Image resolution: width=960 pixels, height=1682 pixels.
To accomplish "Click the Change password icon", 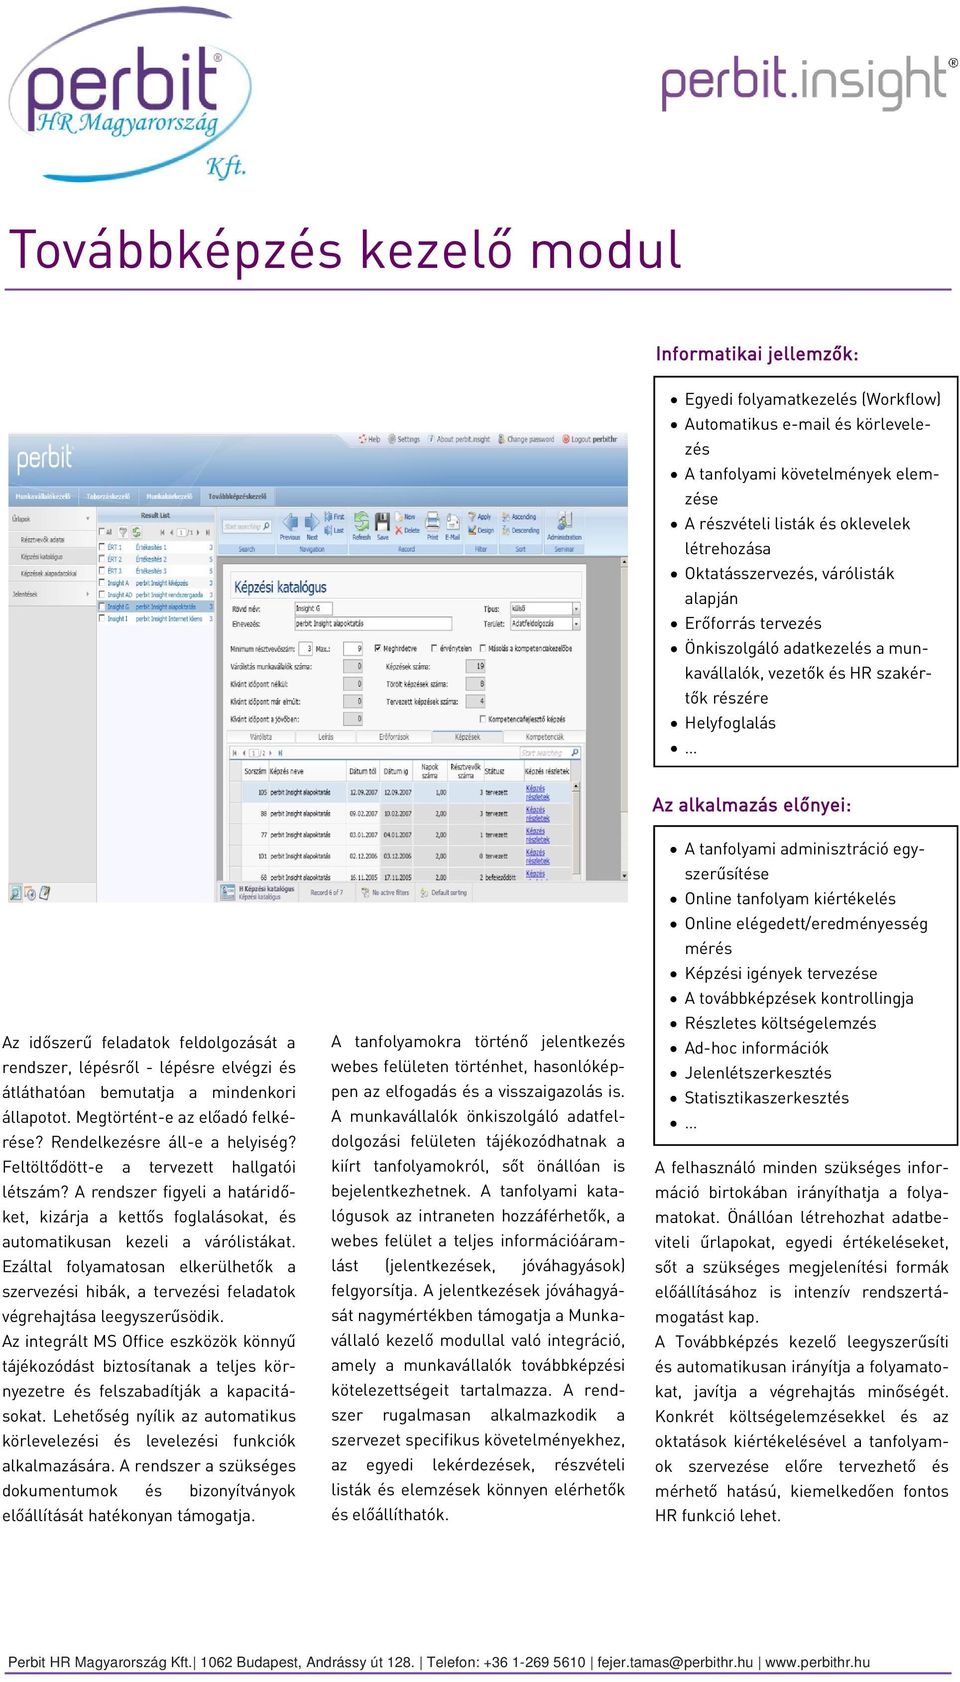I will coord(501,439).
